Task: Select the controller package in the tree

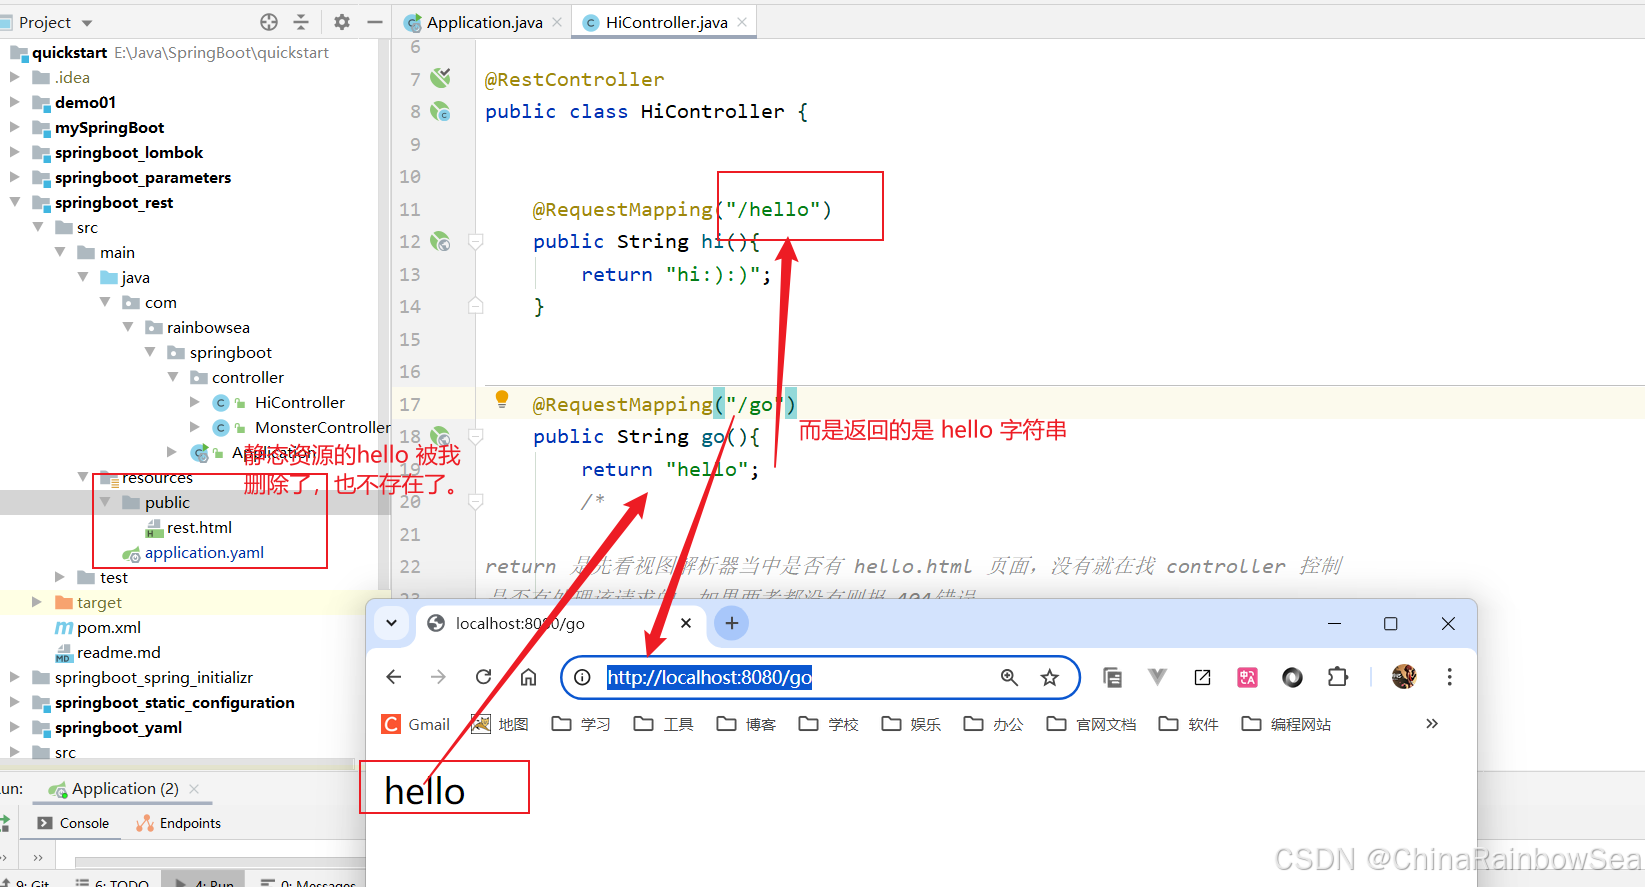Action: pos(247,377)
